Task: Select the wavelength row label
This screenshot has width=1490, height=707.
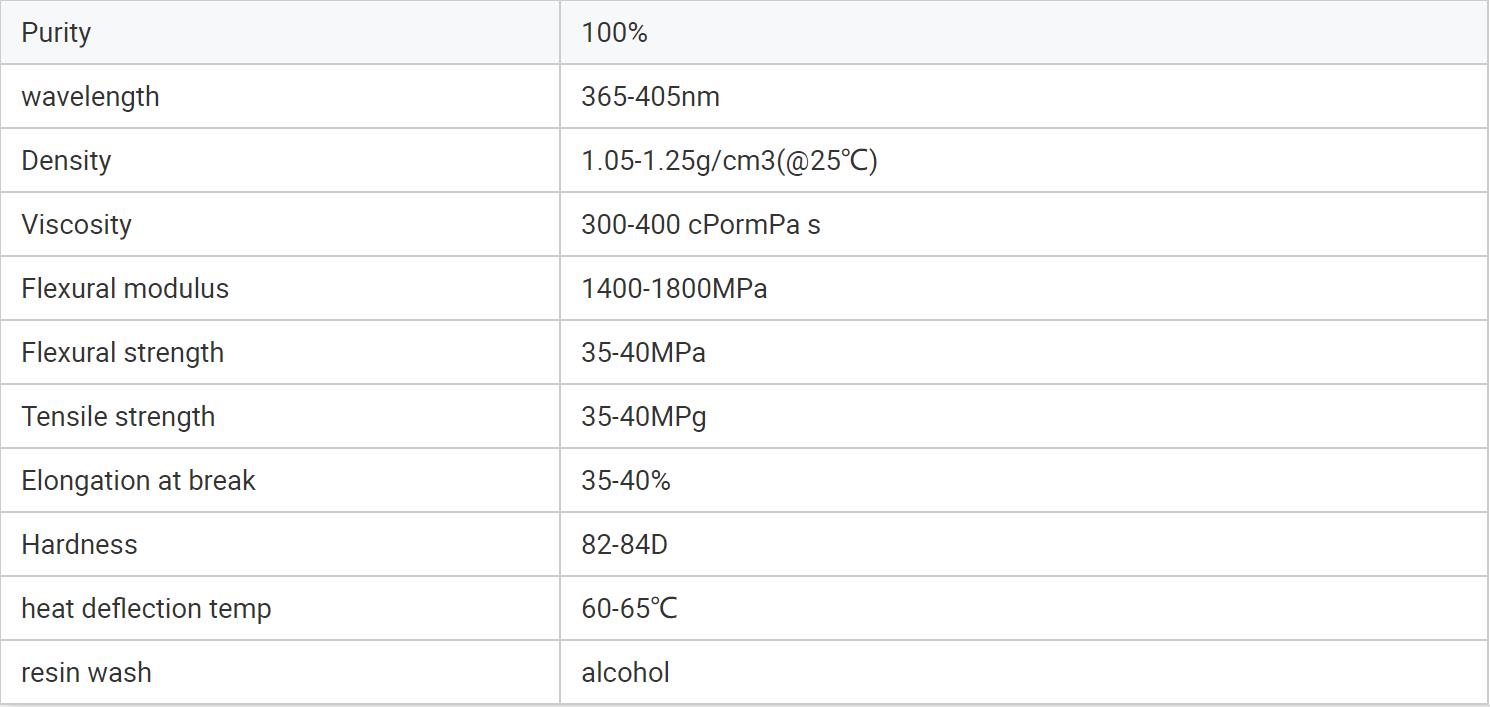Action: click(x=90, y=97)
